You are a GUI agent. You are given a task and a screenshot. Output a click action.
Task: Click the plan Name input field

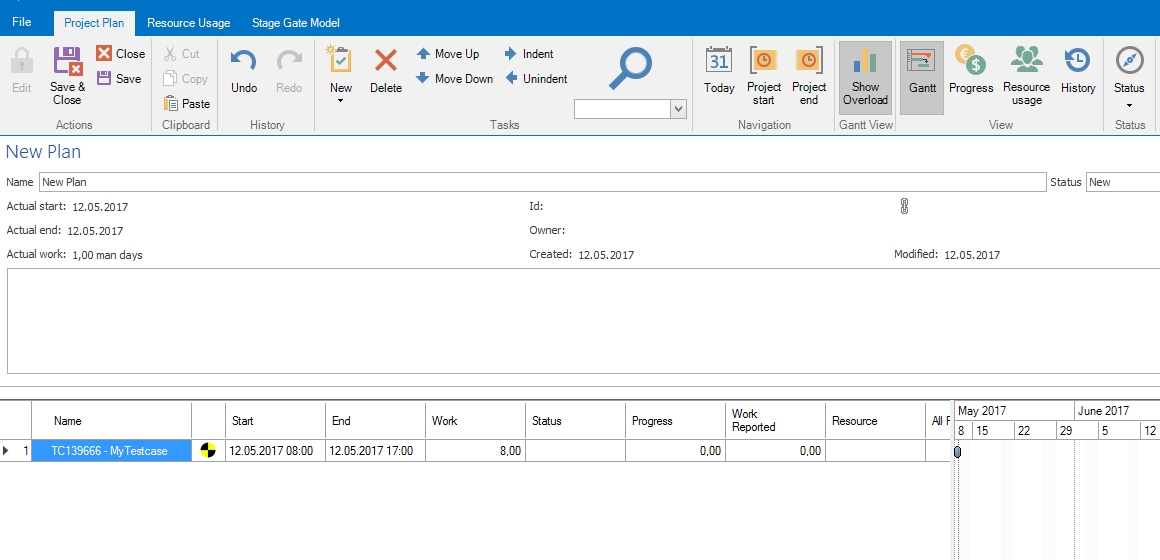click(541, 182)
